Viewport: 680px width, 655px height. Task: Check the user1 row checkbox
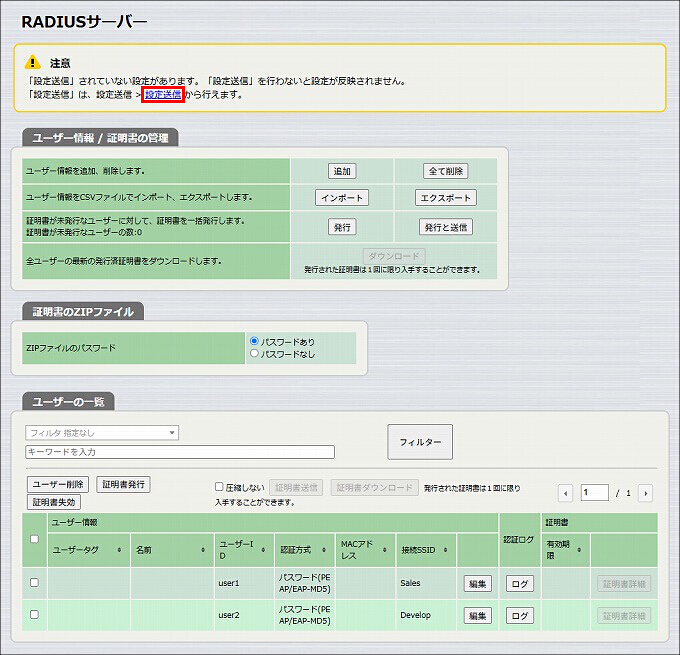coord(34,583)
